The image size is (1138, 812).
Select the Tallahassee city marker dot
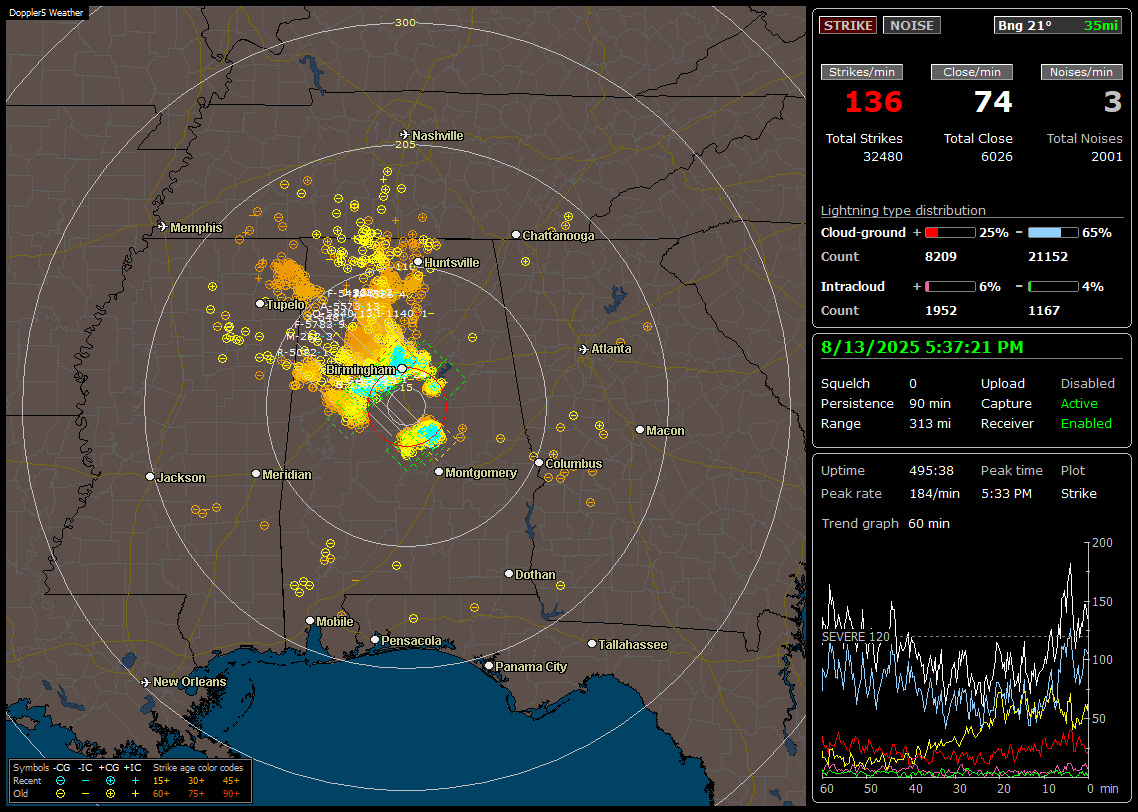pyautogui.click(x=592, y=644)
